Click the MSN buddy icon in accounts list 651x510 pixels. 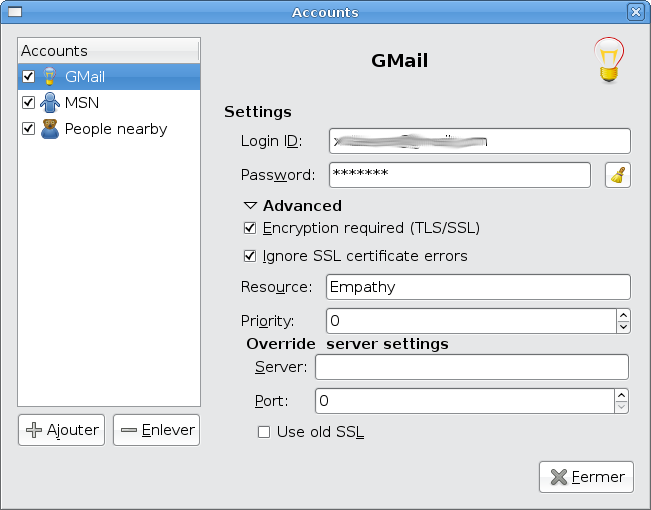pyautogui.click(x=49, y=102)
